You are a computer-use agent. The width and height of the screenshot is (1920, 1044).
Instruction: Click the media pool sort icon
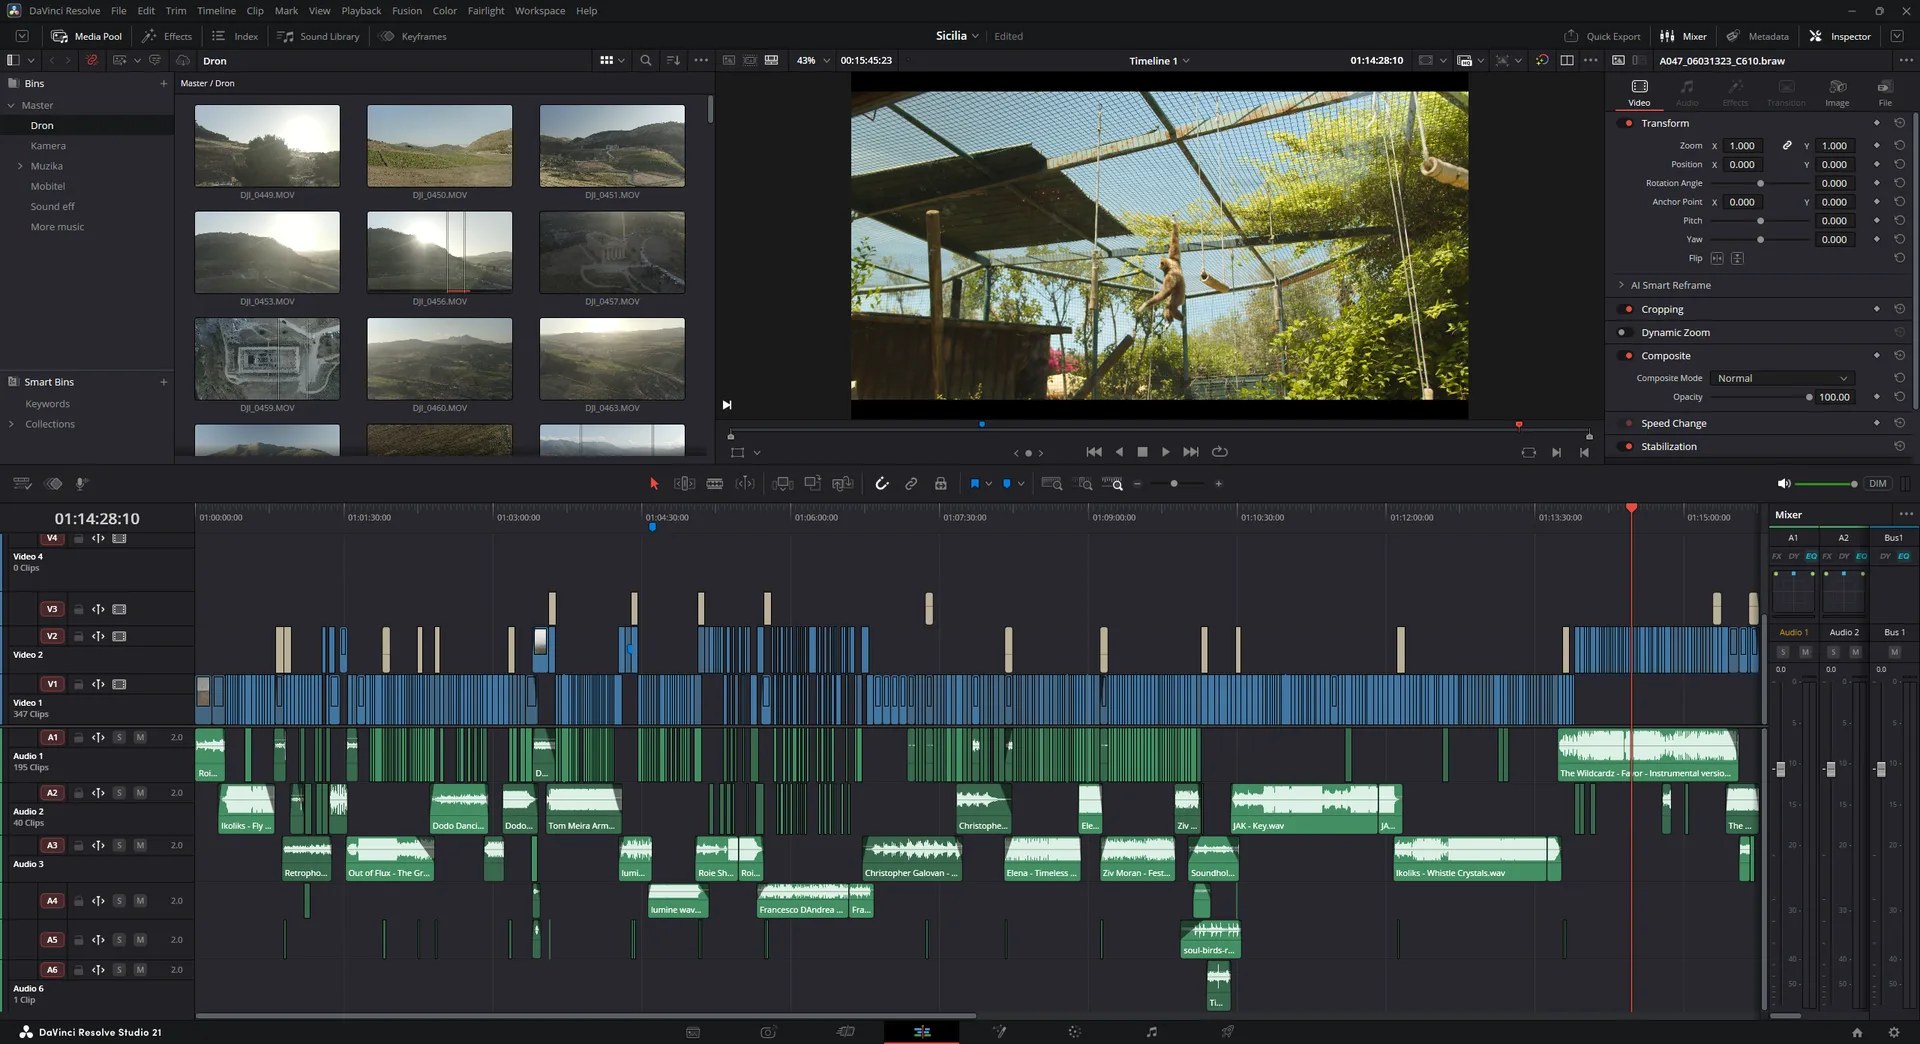pos(673,61)
